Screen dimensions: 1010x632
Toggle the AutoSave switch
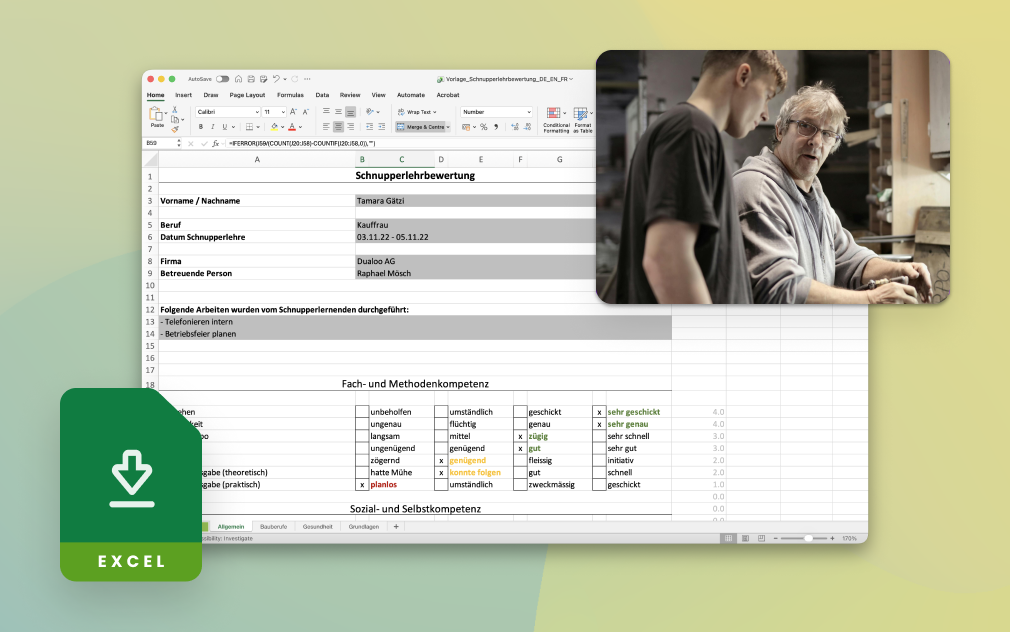(x=222, y=79)
